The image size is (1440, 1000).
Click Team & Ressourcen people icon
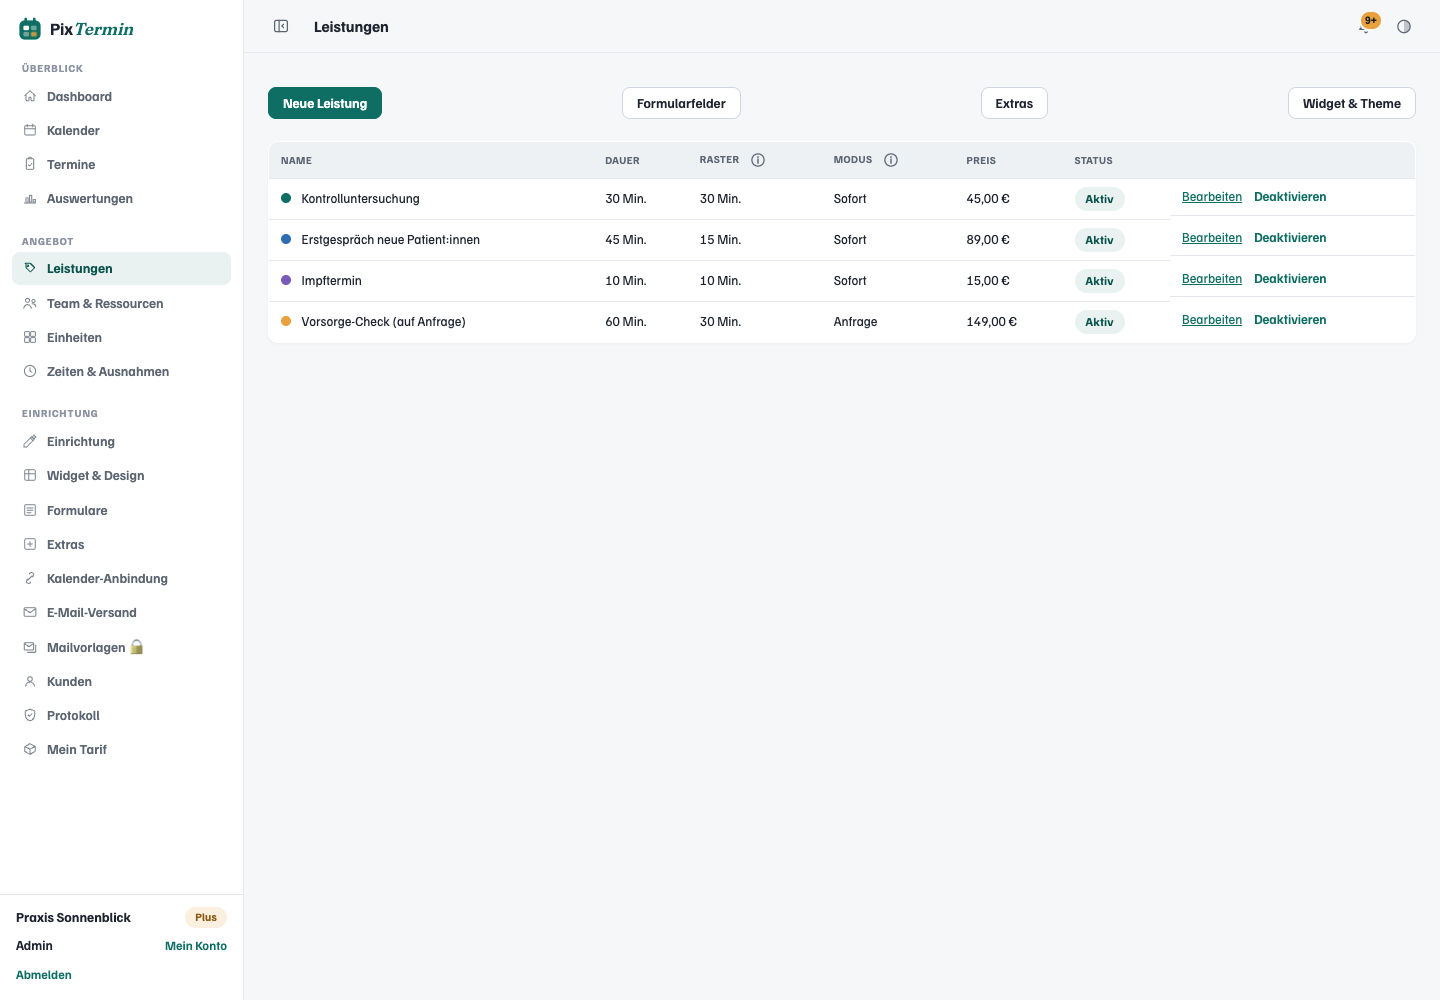click(30, 304)
